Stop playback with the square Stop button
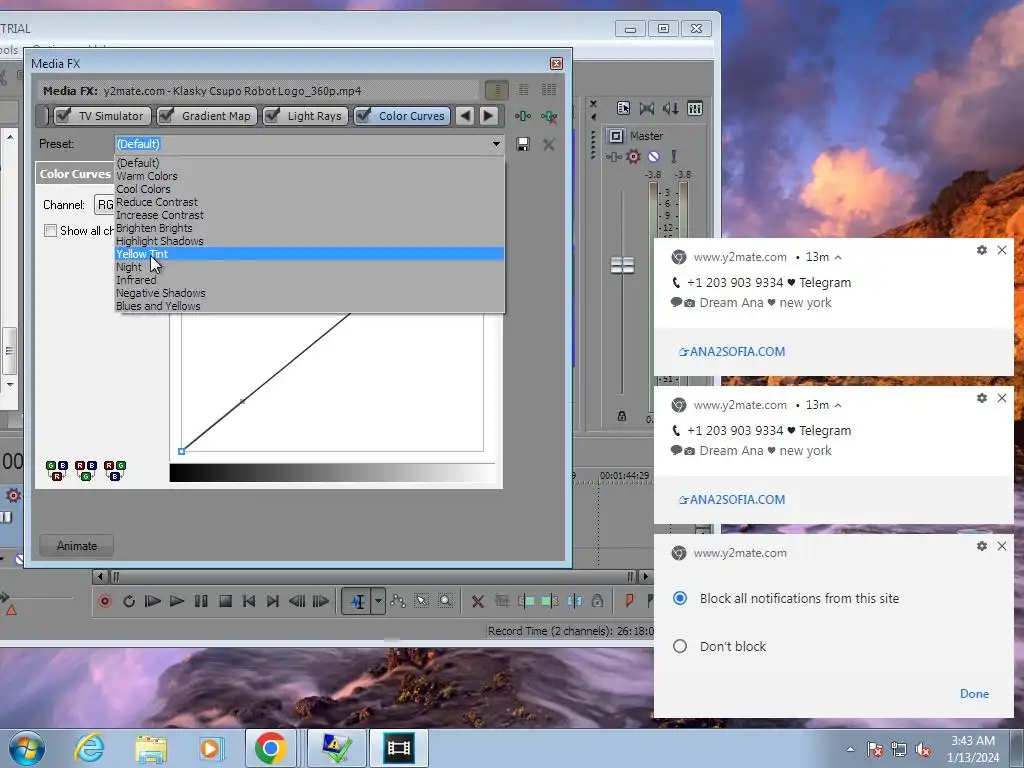Viewport: 1024px width, 768px height. coord(225,601)
